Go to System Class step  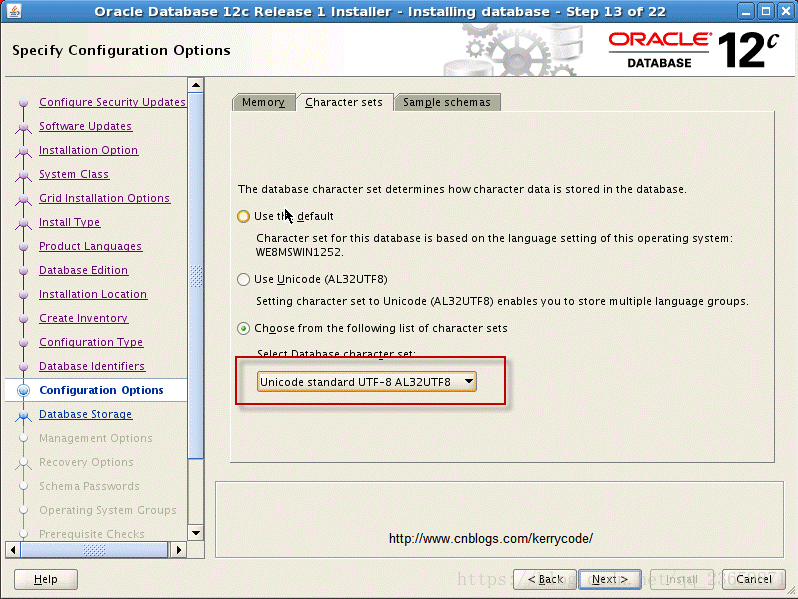(x=74, y=174)
